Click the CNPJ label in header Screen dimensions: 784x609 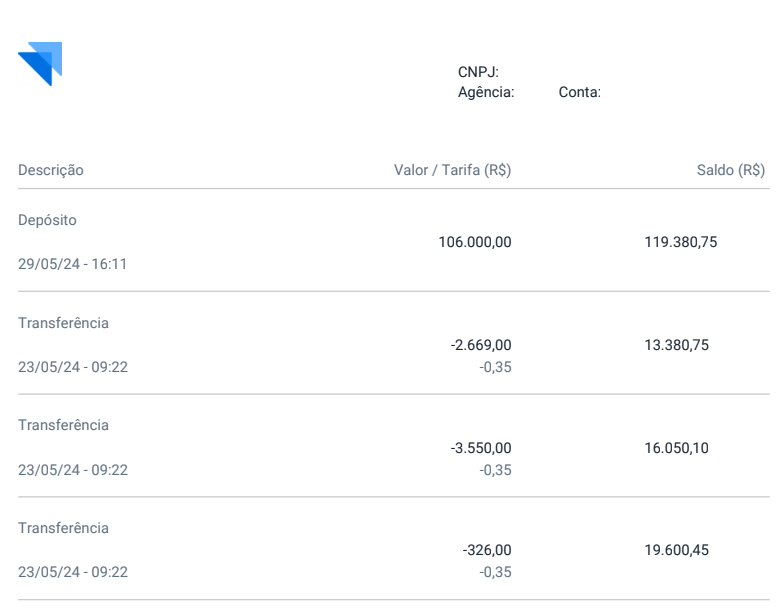(x=478, y=72)
